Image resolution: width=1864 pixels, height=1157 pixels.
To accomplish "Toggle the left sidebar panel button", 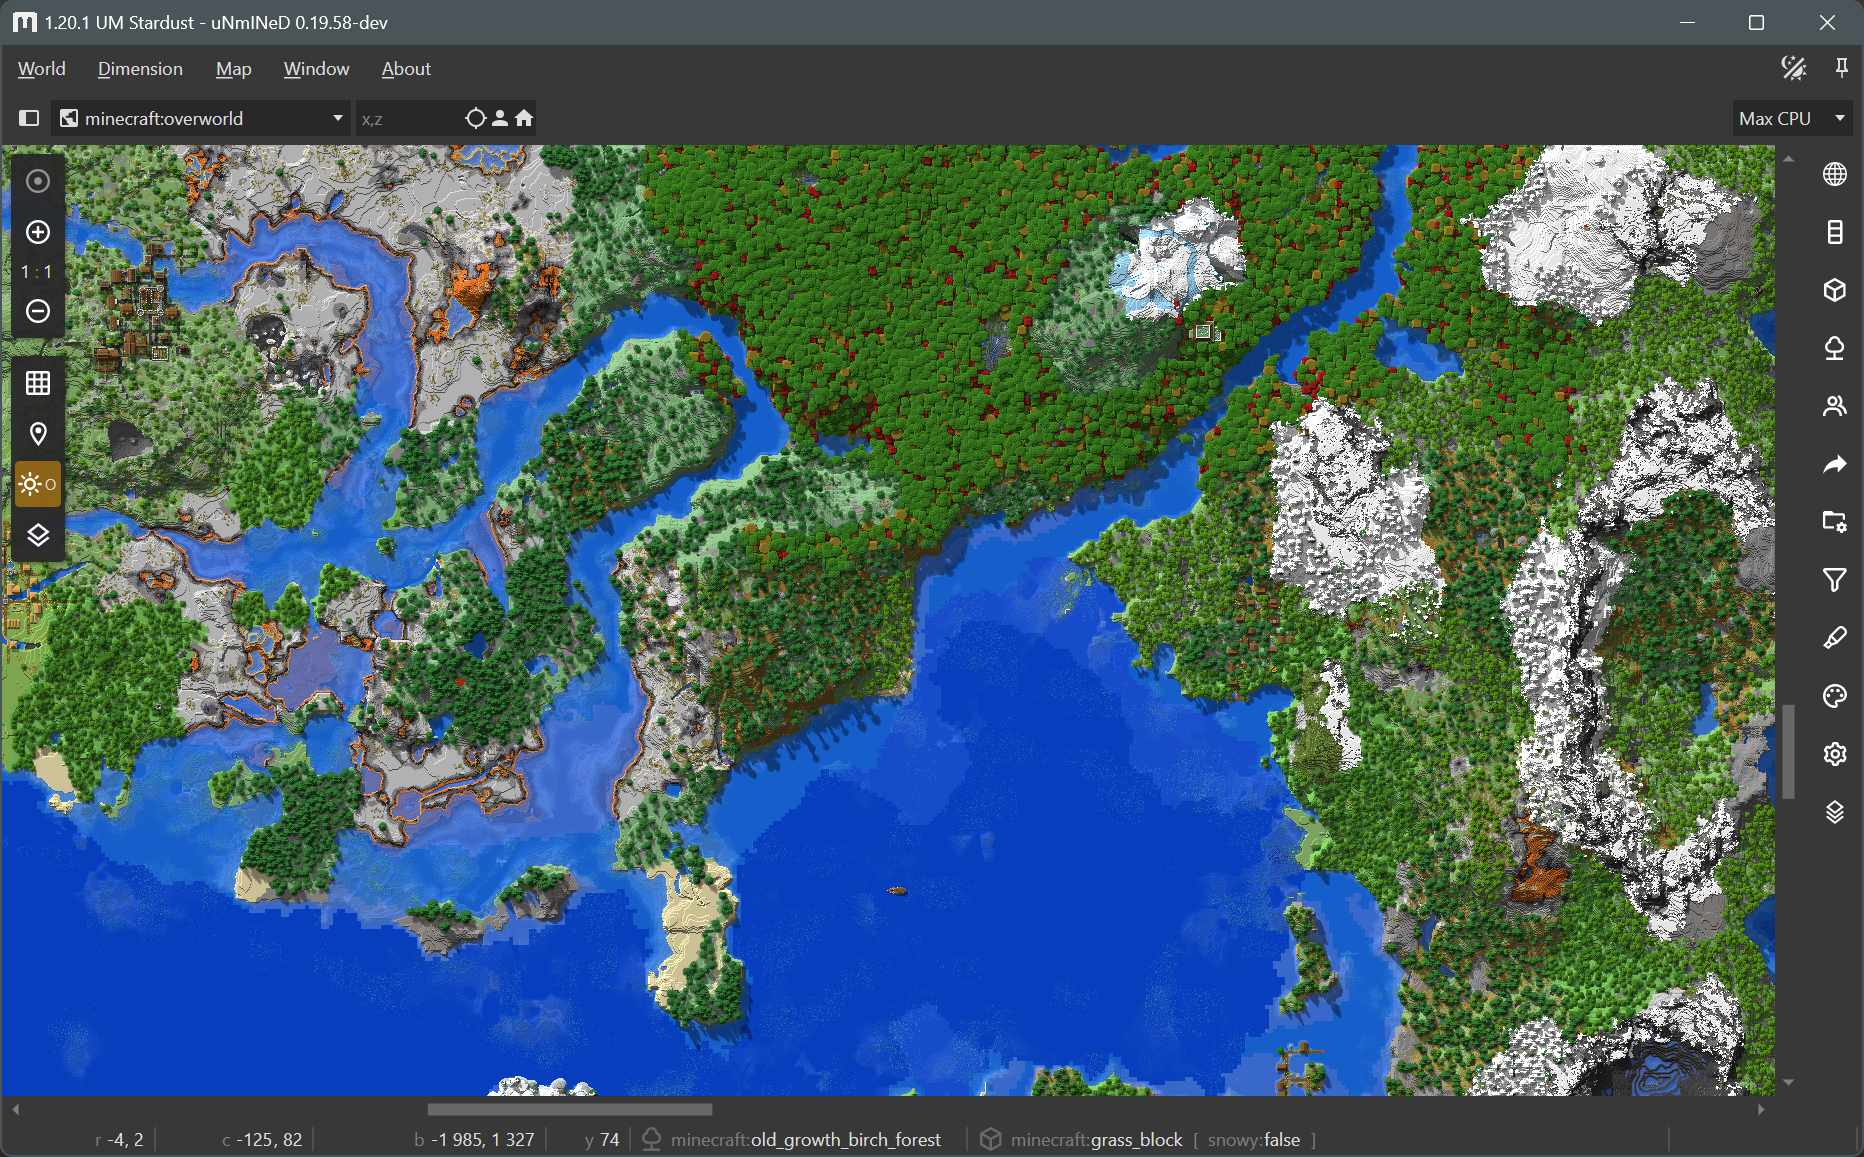I will coord(29,118).
